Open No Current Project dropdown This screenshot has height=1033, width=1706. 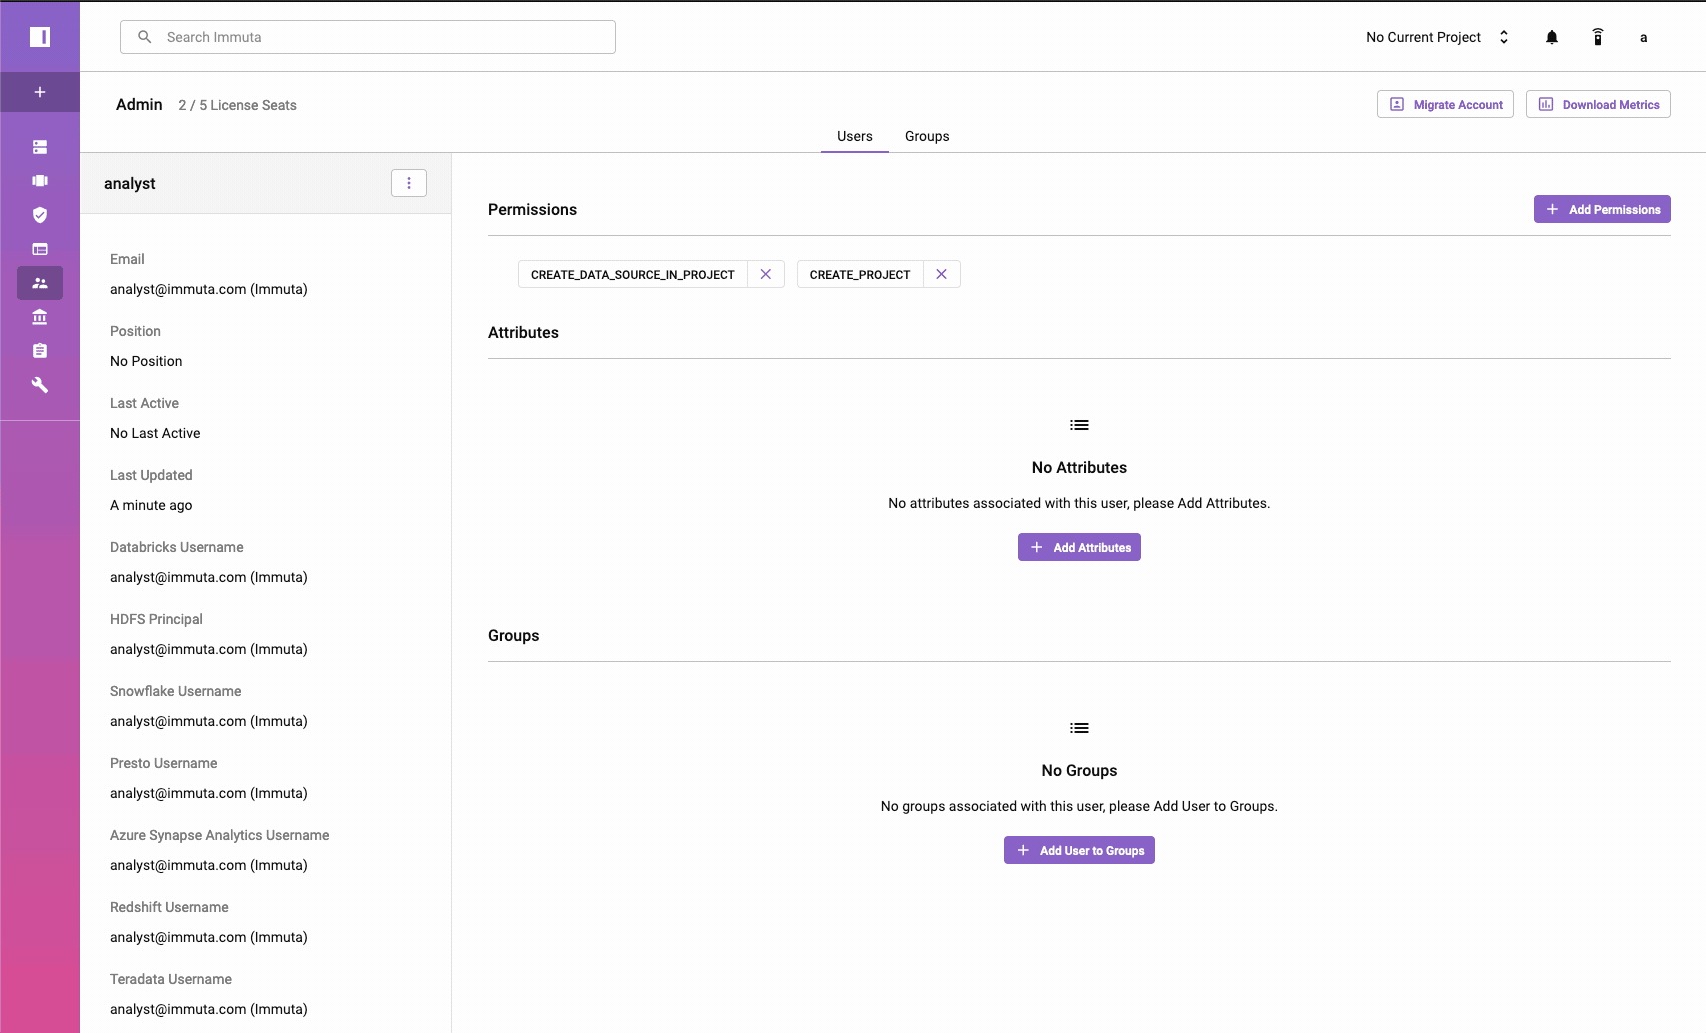coord(1438,37)
